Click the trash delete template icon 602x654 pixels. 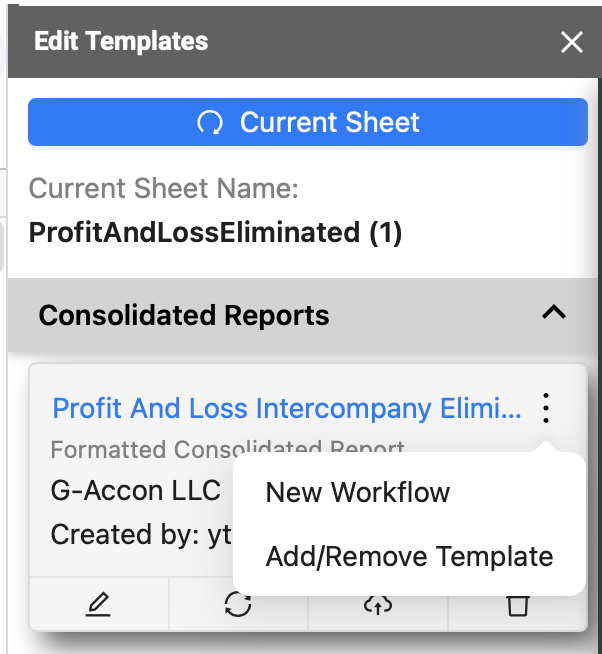point(518,606)
